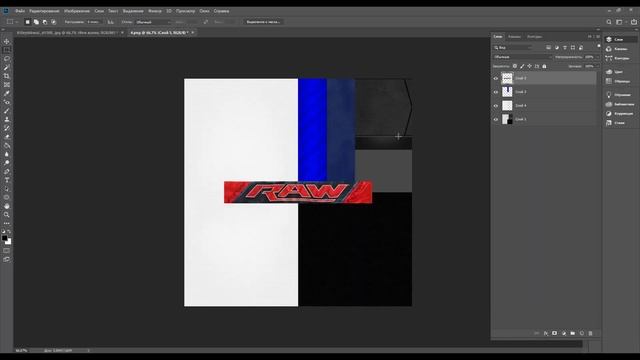Toggle lock all padlock icon
640x360 pixels.
click(544, 66)
